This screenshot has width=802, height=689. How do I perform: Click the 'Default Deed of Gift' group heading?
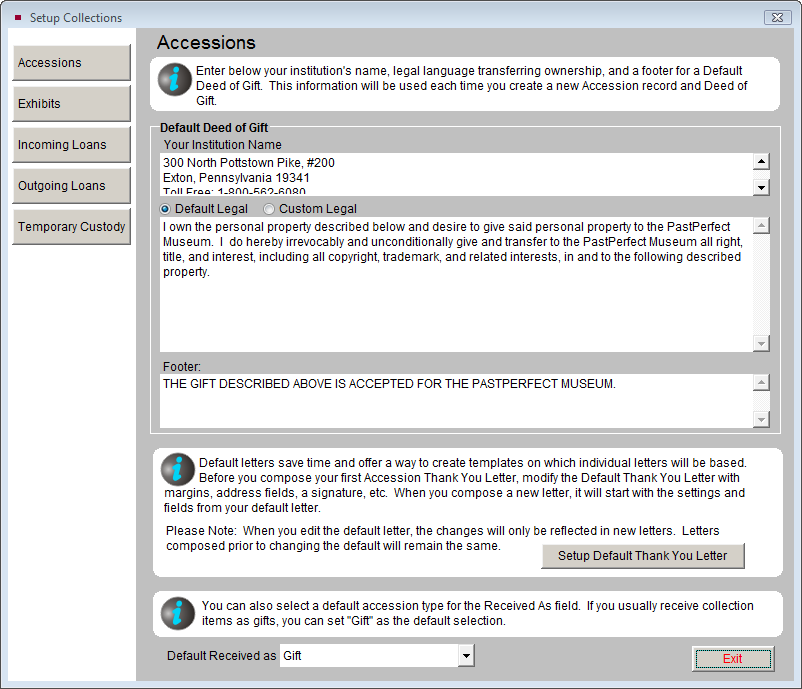tap(214, 127)
